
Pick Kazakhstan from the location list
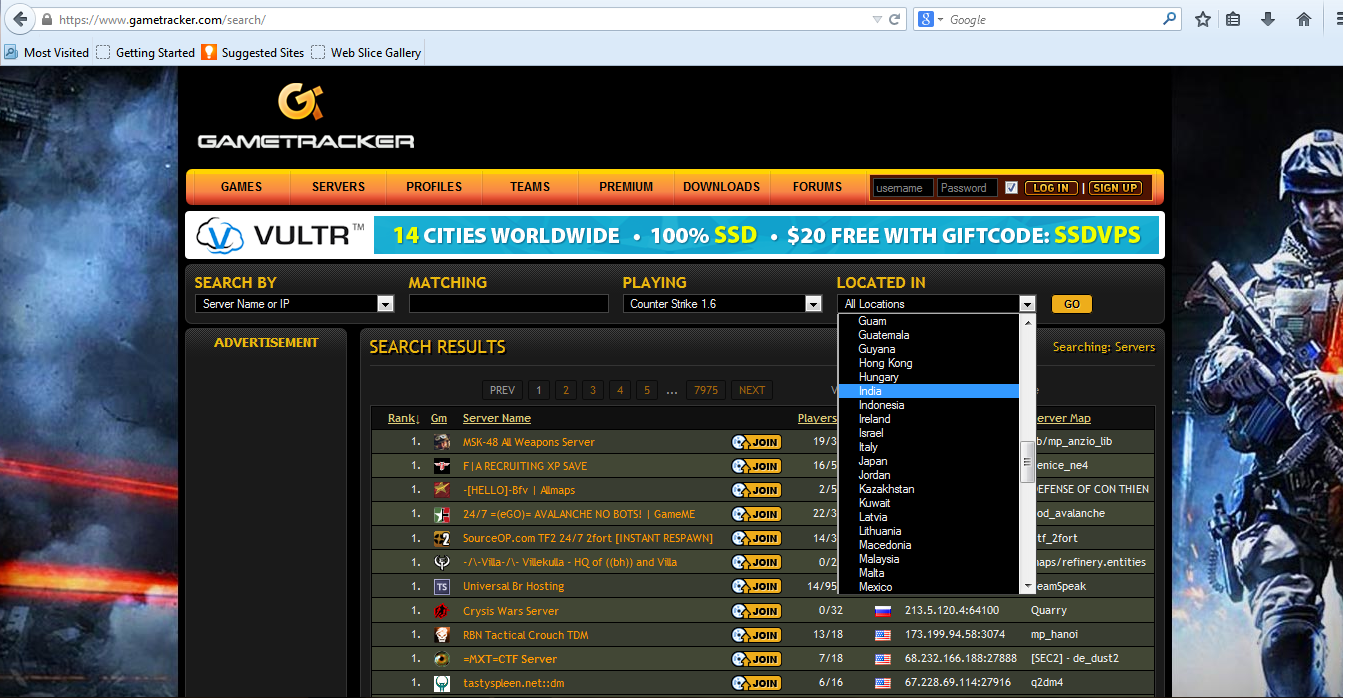[x=928, y=489]
